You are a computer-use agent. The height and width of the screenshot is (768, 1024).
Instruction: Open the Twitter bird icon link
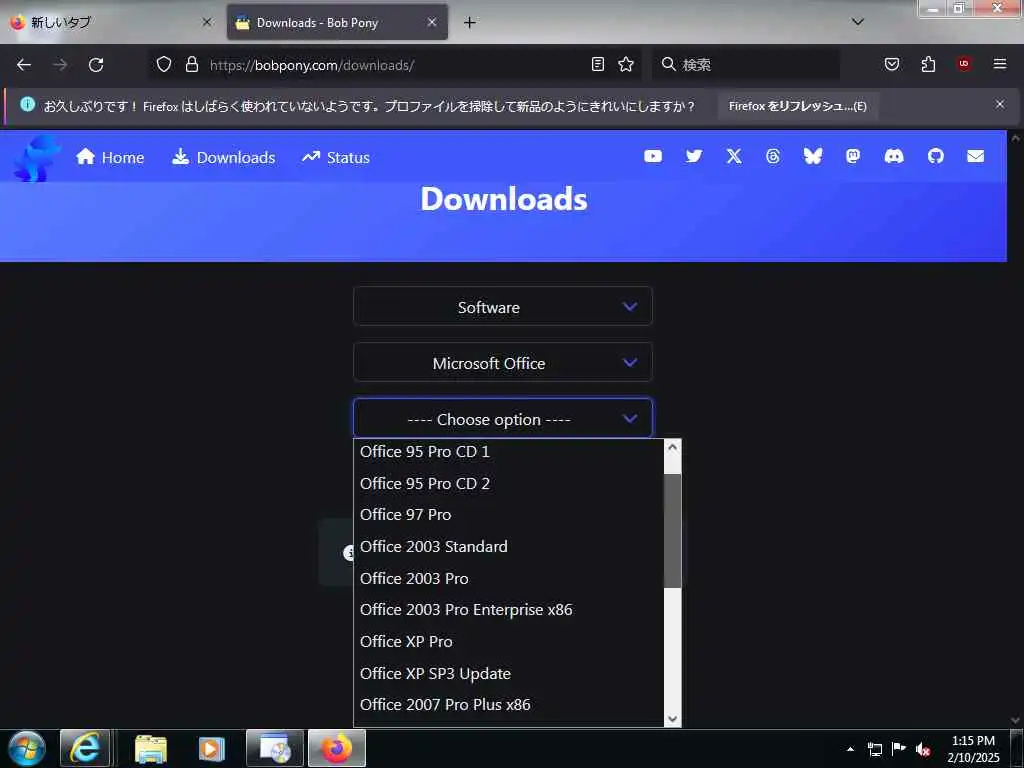(x=694, y=156)
